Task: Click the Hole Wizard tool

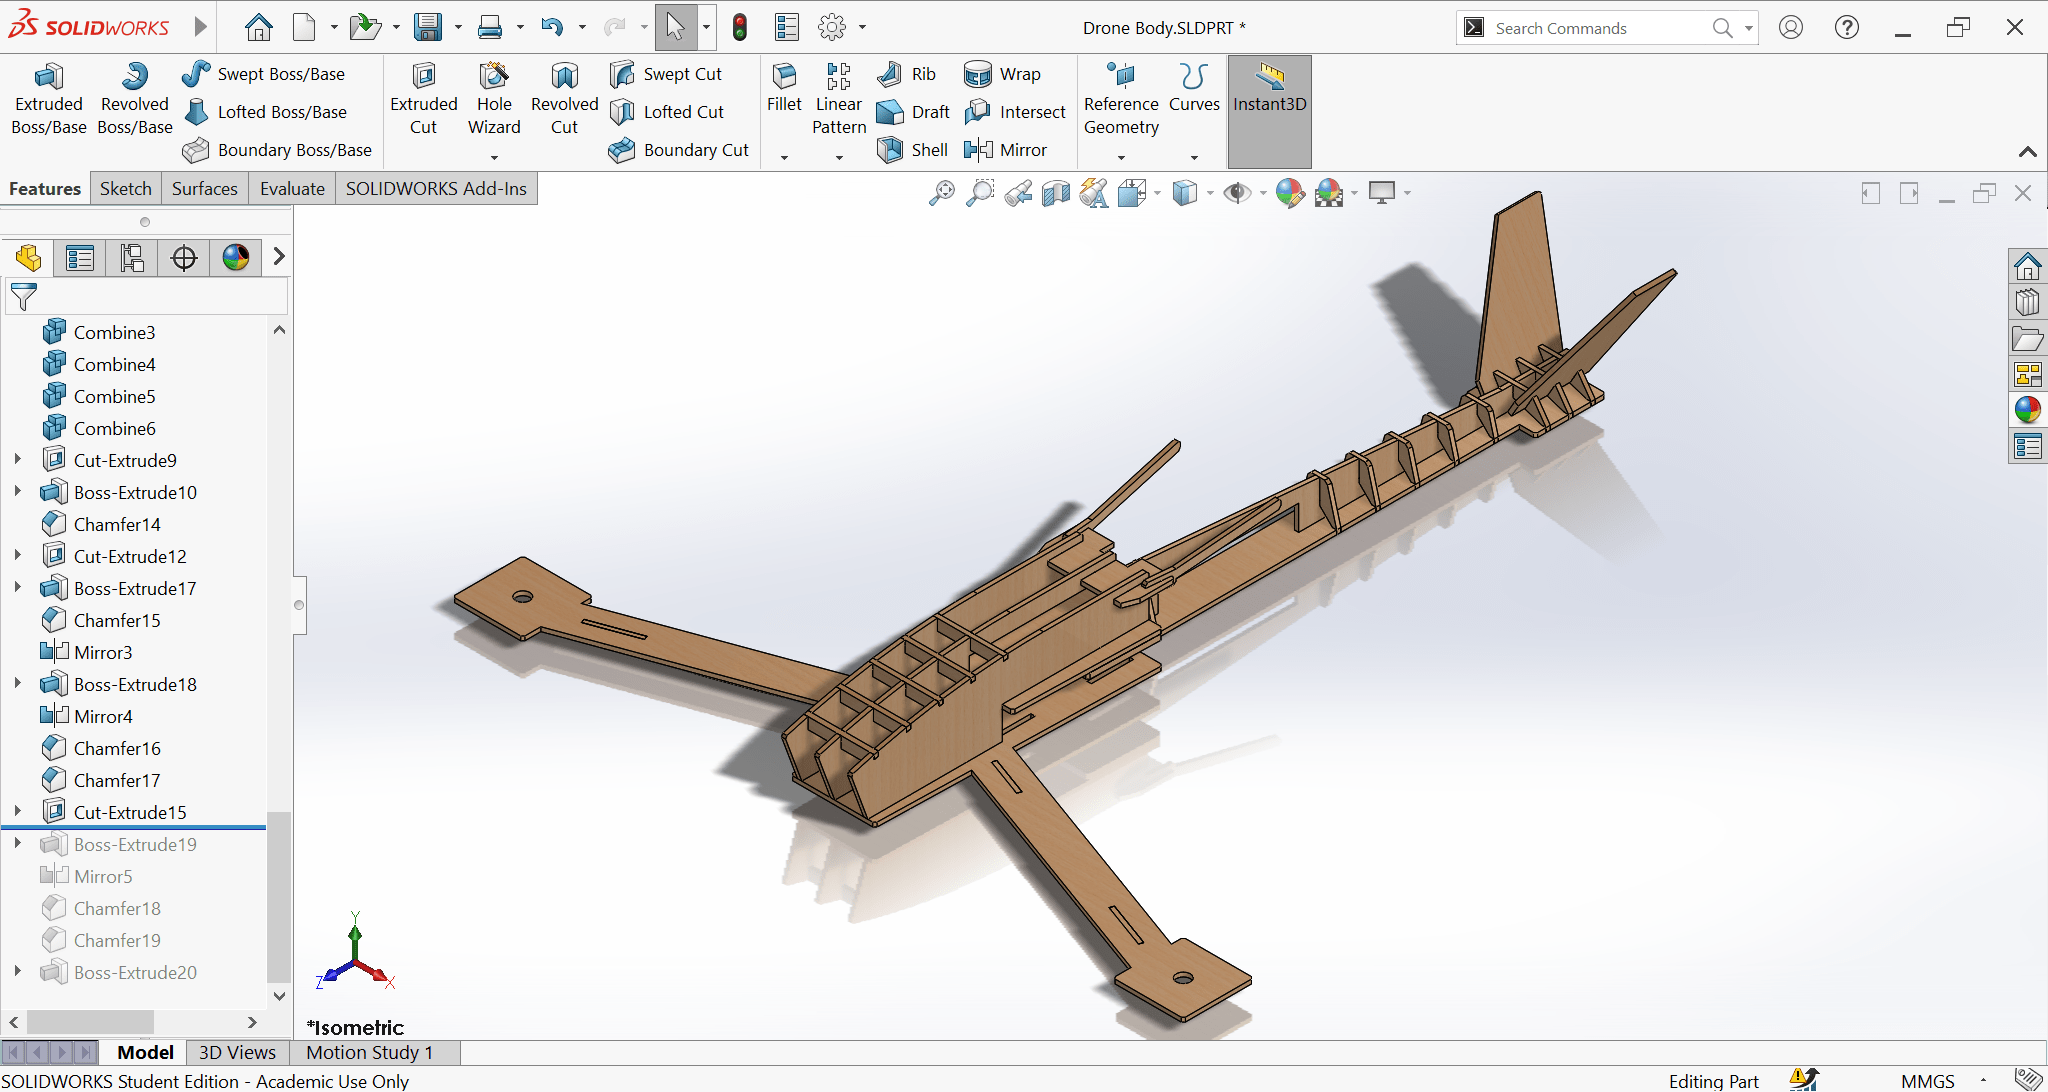Action: pos(494,99)
